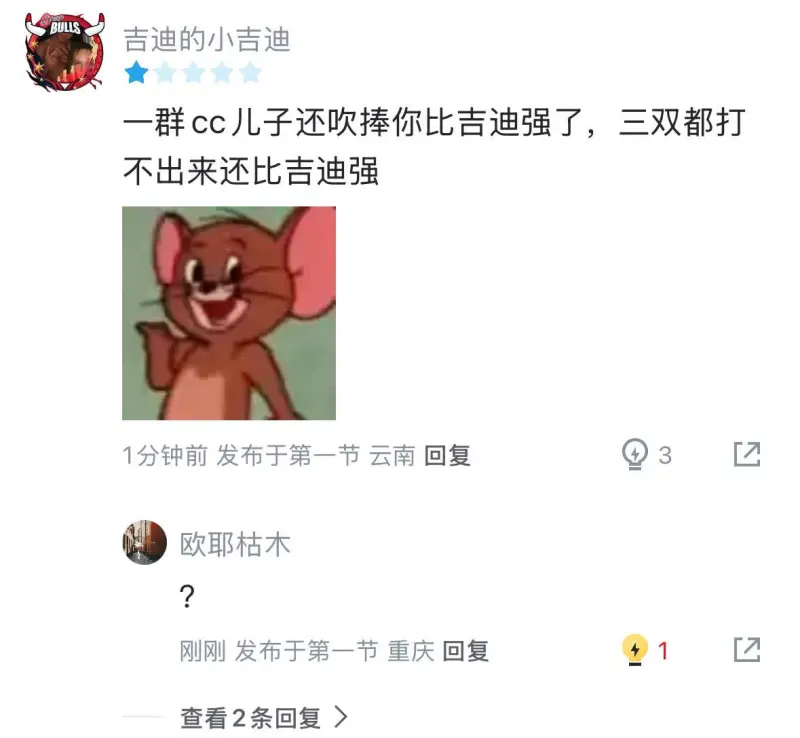Screen dimensions: 800x738
Task: Open 欧耶枯木's round profile avatar
Action: (144, 543)
